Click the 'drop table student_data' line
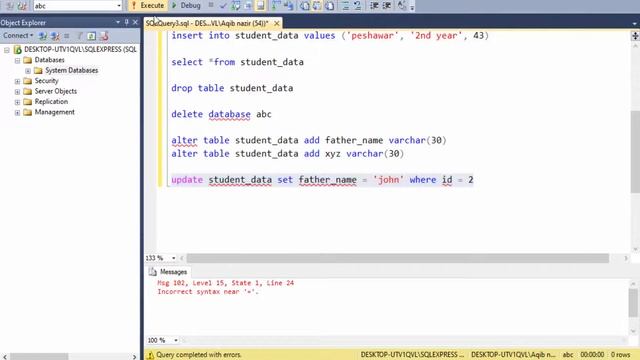This screenshot has height=360, width=640. [232, 88]
